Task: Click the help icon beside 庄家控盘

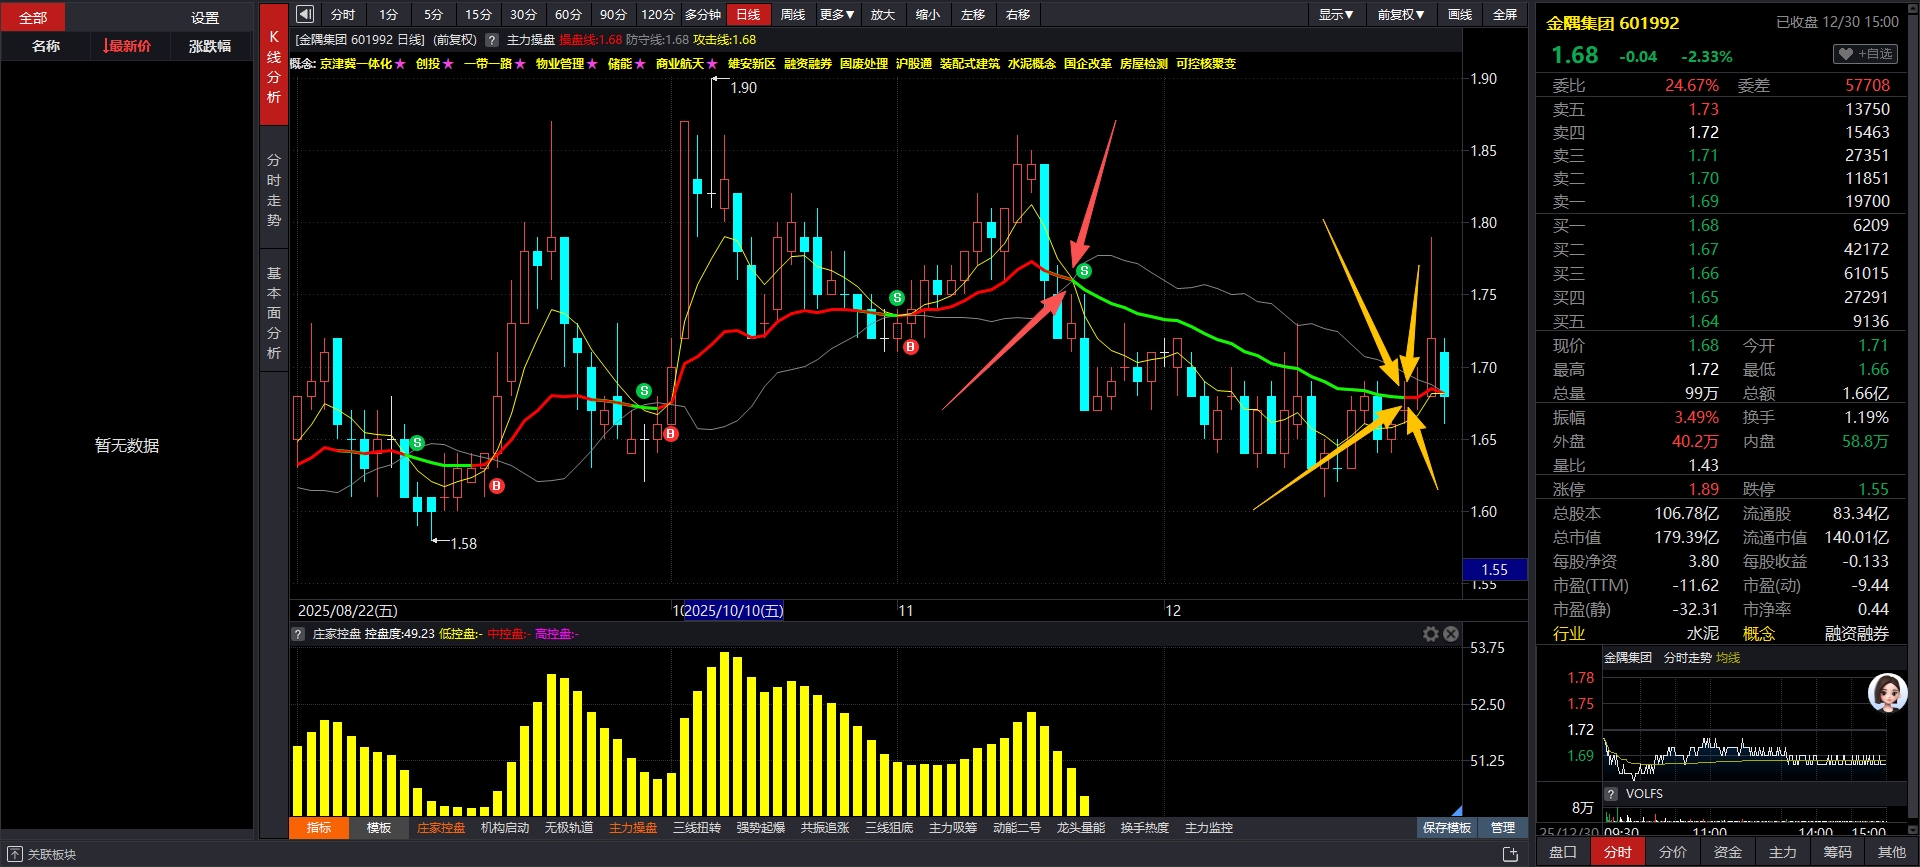Action: [x=298, y=634]
